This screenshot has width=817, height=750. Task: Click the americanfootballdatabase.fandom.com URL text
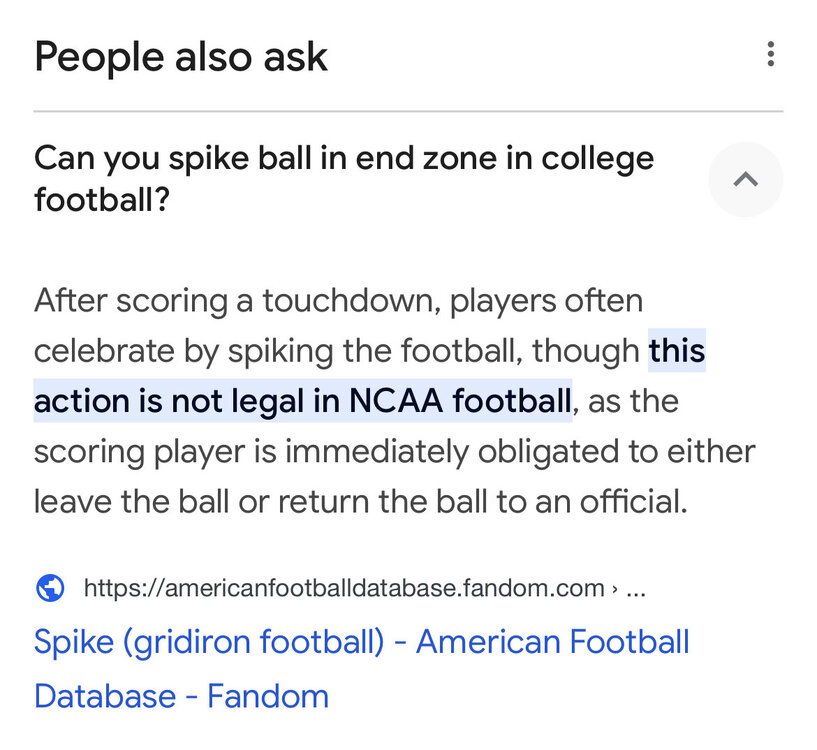pyautogui.click(x=344, y=588)
